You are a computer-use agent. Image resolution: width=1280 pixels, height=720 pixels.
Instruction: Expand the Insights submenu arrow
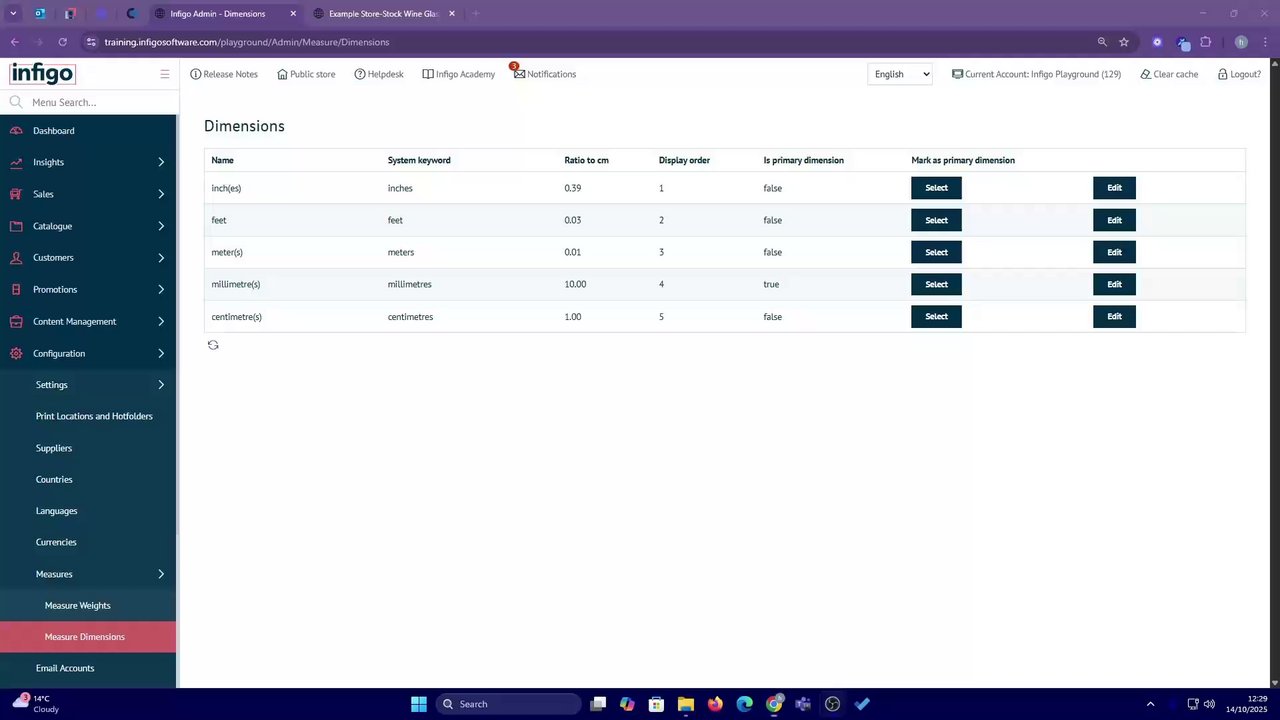coord(161,162)
